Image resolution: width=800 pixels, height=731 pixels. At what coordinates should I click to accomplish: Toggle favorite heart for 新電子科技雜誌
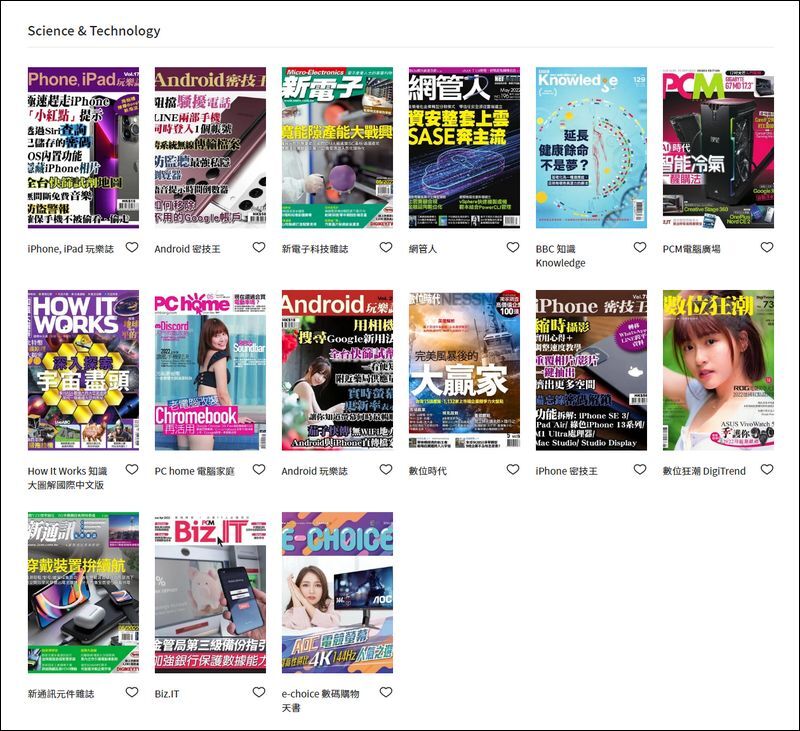point(386,247)
